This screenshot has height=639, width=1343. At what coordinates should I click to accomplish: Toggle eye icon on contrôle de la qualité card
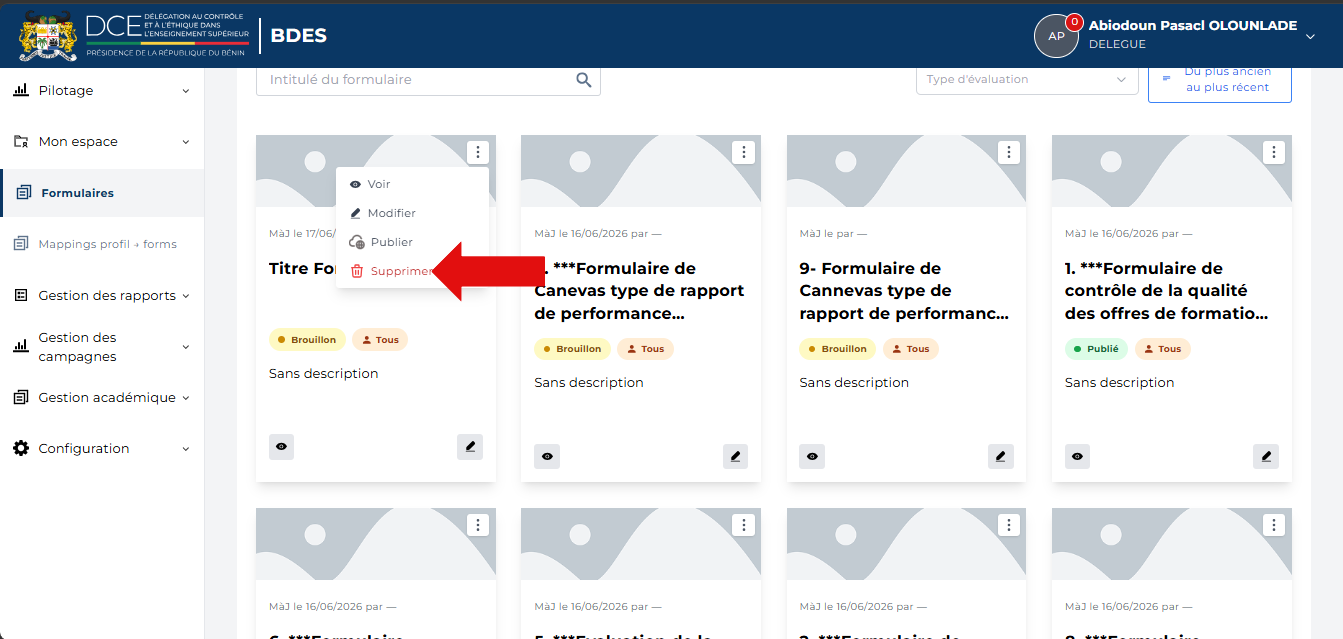pyautogui.click(x=1077, y=456)
